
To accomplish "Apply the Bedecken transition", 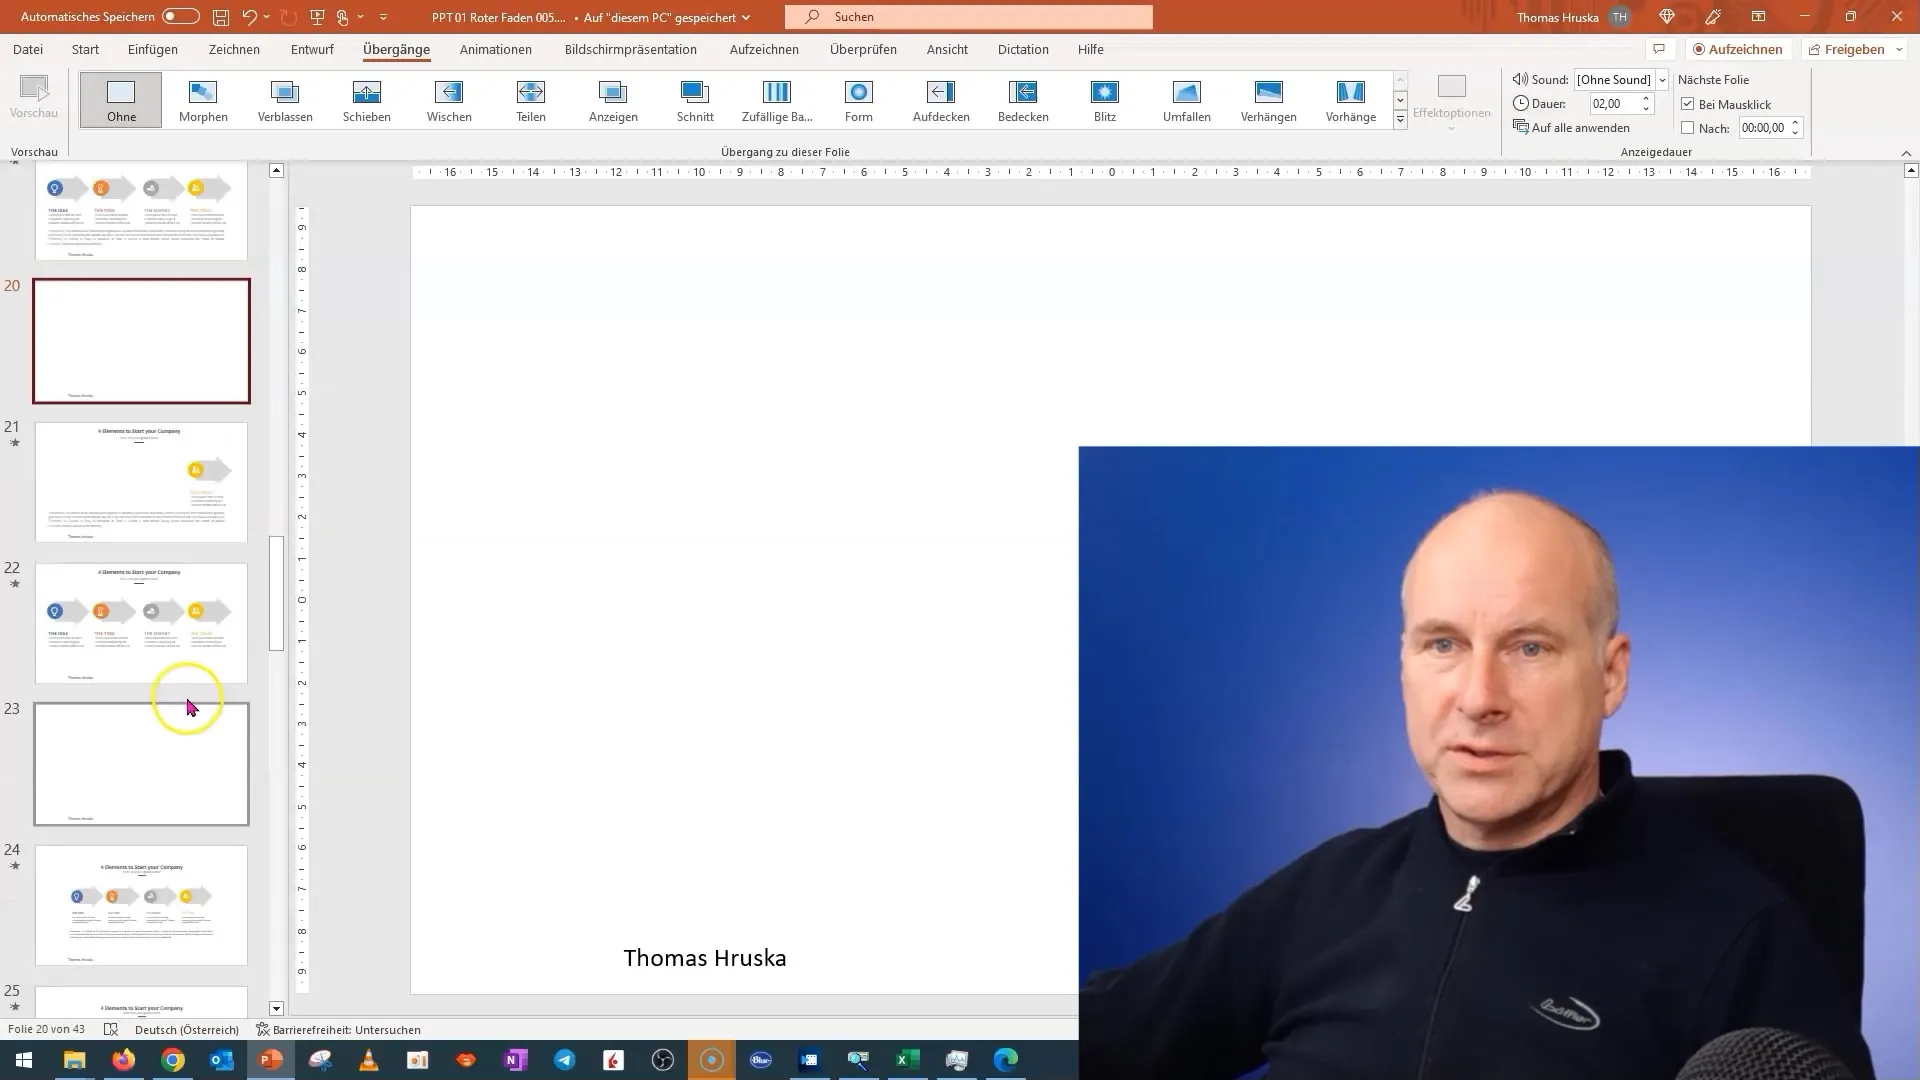I will click(x=1023, y=100).
